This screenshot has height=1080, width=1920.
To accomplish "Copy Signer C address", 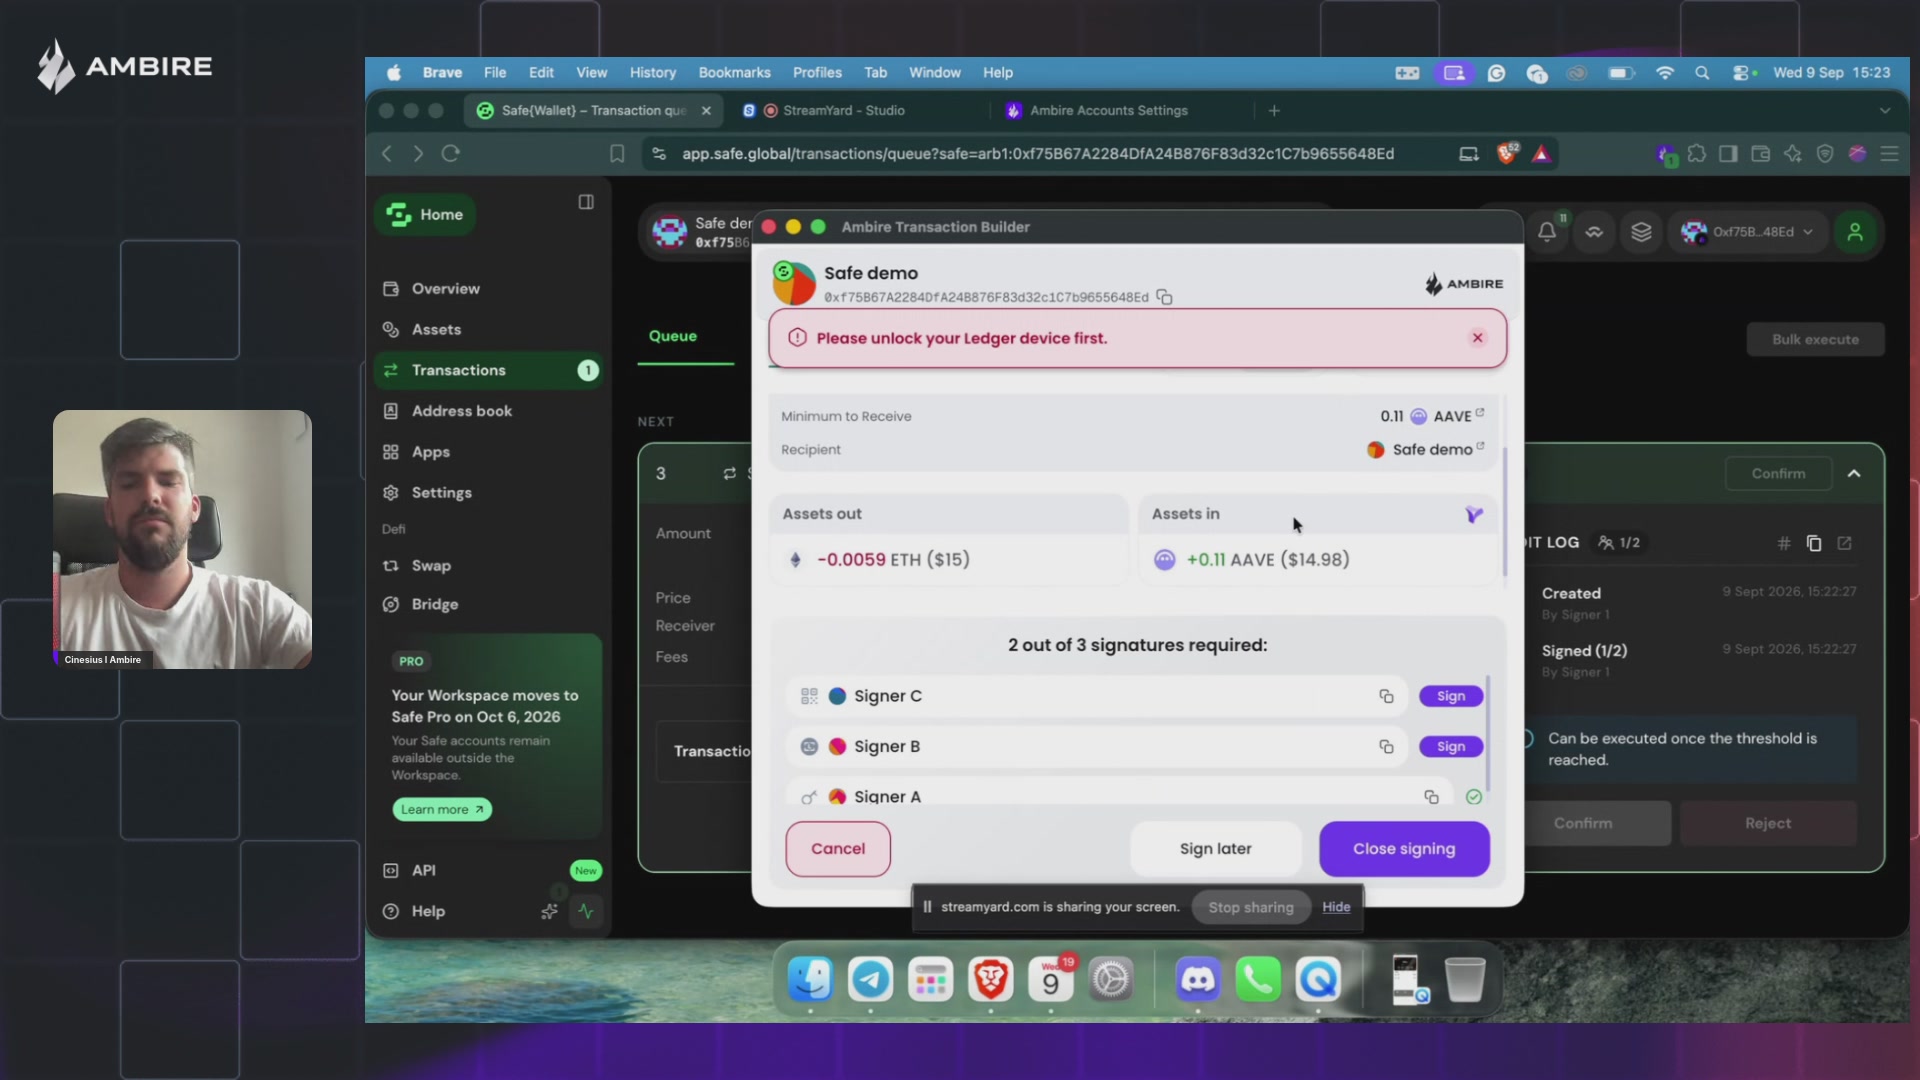I will 1386,696.
